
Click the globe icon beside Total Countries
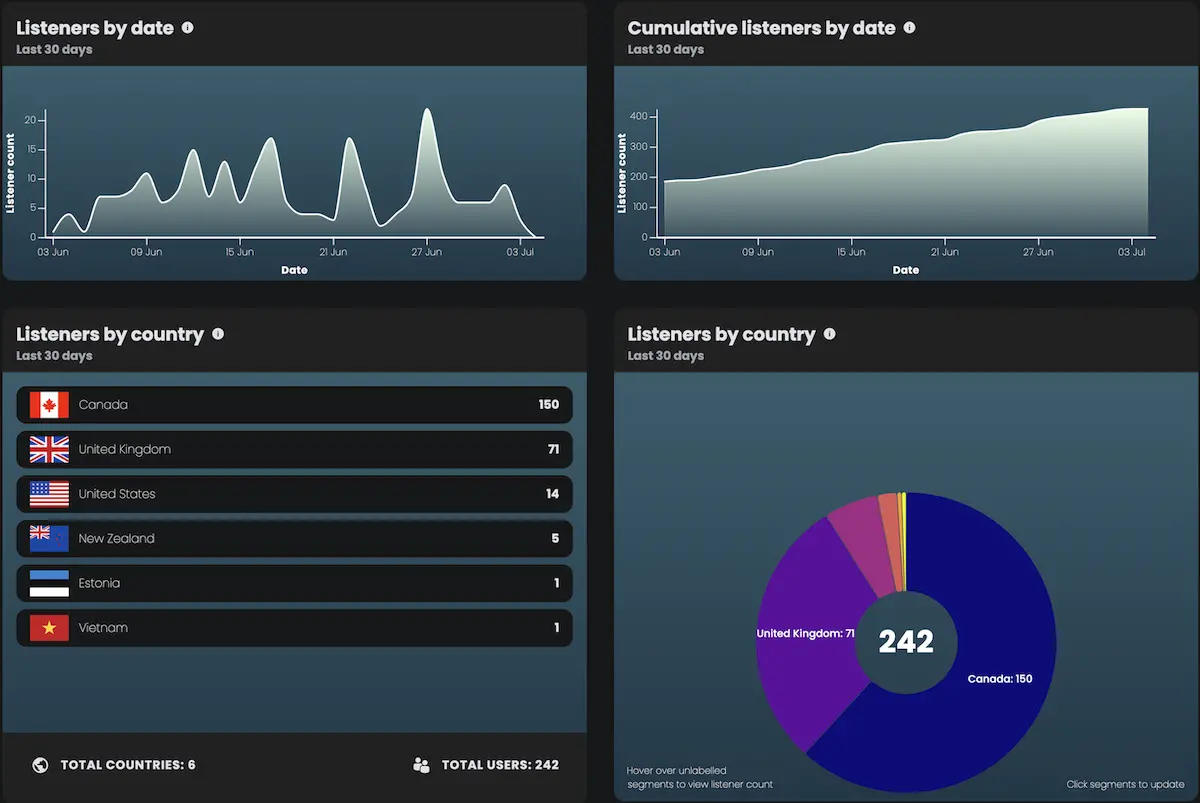point(41,765)
